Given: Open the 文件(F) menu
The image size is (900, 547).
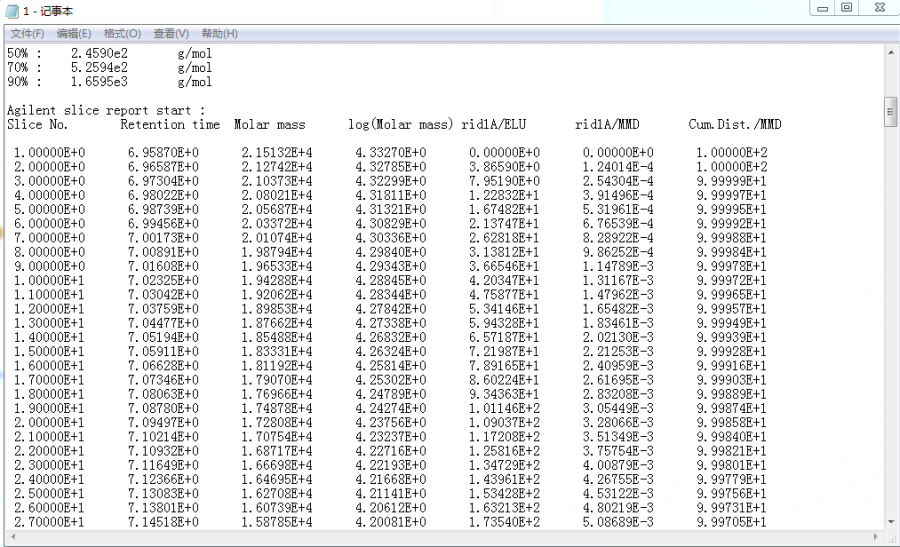Looking at the screenshot, I should tap(27, 34).
